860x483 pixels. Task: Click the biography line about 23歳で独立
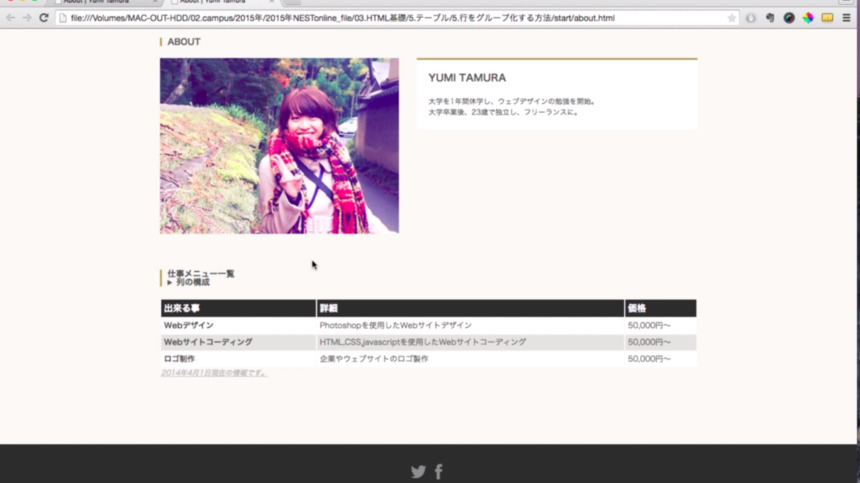click(504, 112)
